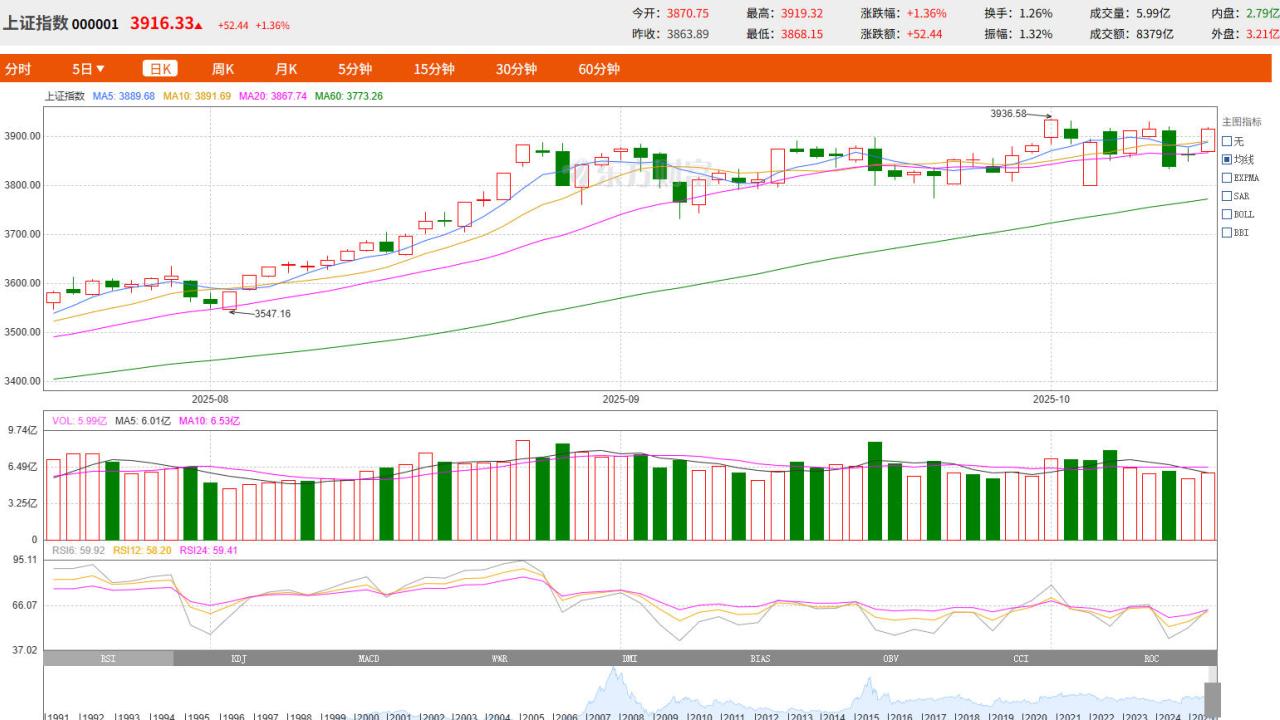Select the 60分钟 chart view
1280x720 pixels.
599,69
